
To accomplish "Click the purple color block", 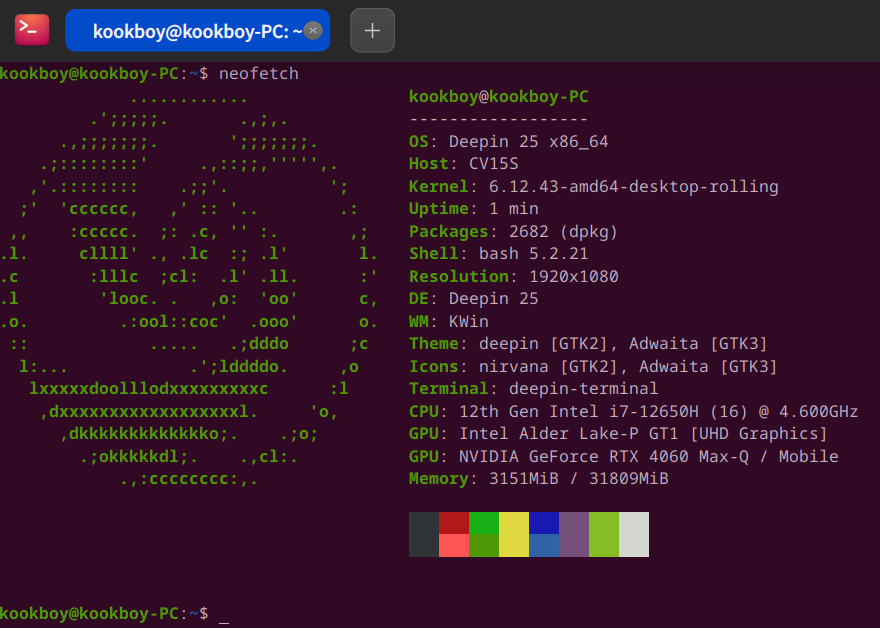I will (574, 534).
